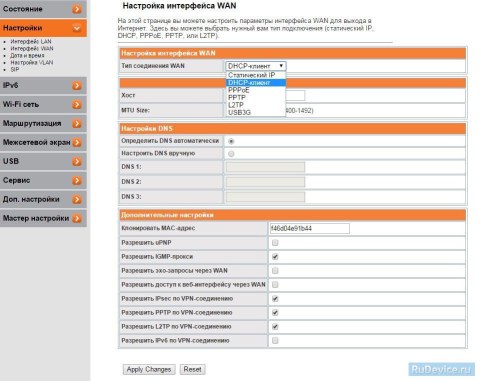Select Определить DNS автоматически radio button
The width and height of the screenshot is (480, 381).
231,141
